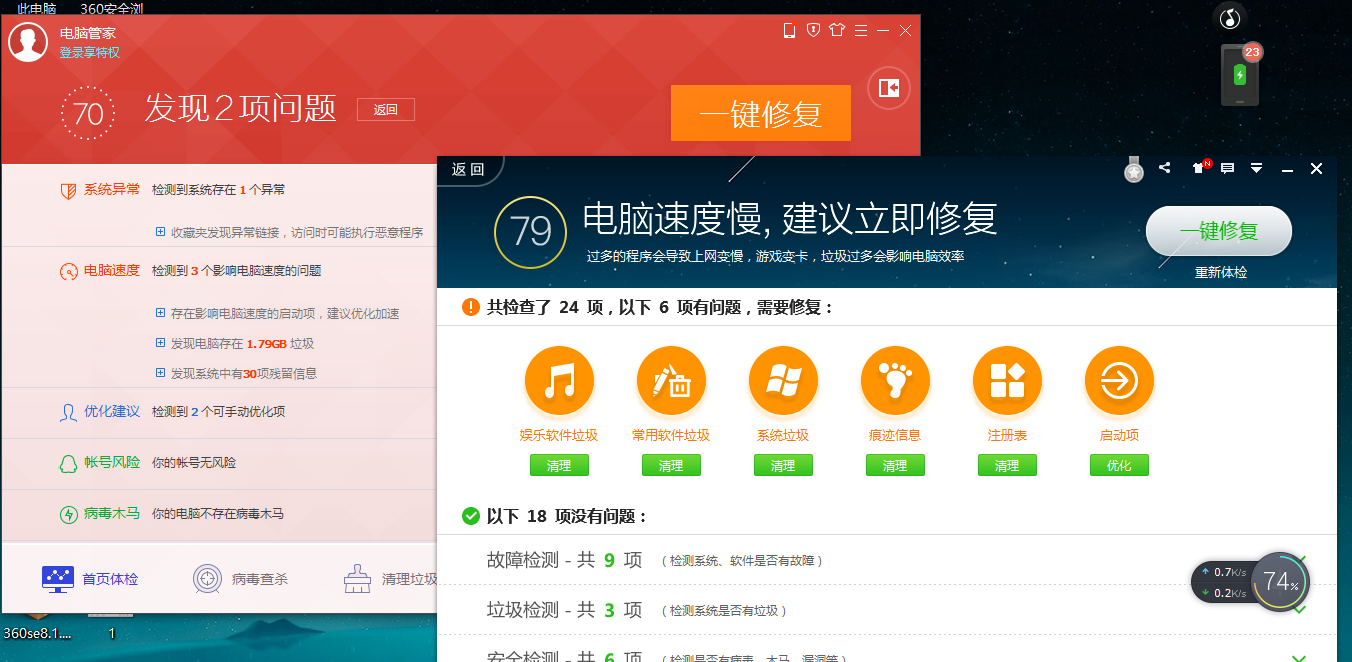Click the 痕迹信息 footprint icon
This screenshot has width=1352, height=662.
pos(895,381)
